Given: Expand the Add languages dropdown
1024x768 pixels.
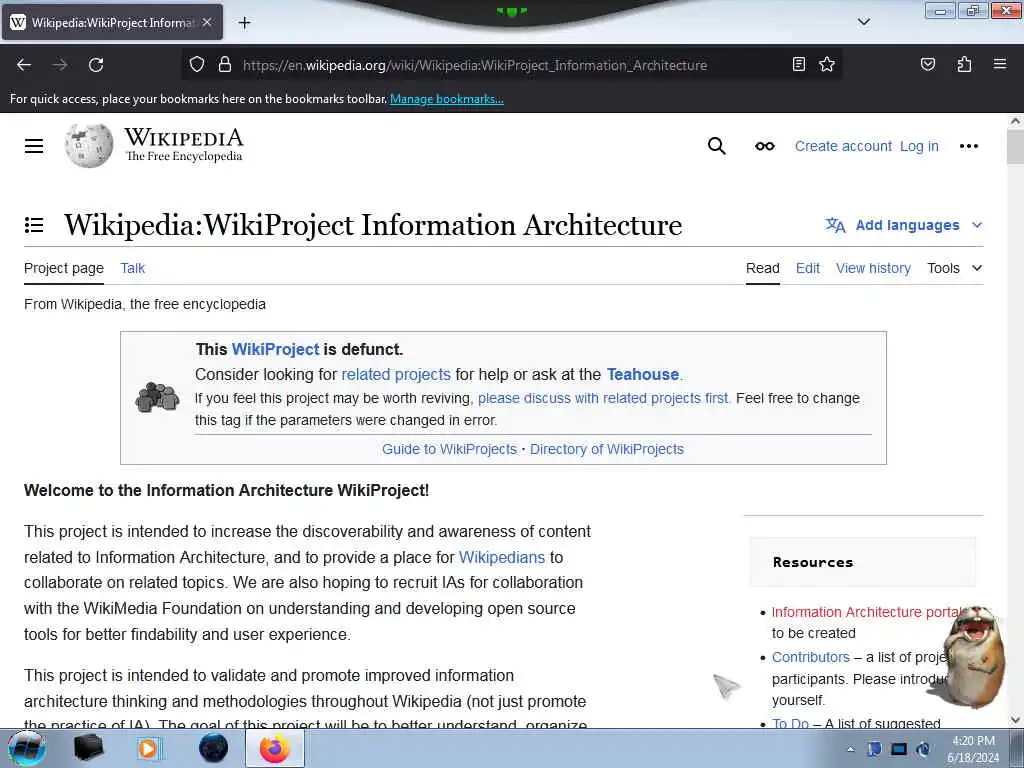Looking at the screenshot, I should point(904,225).
